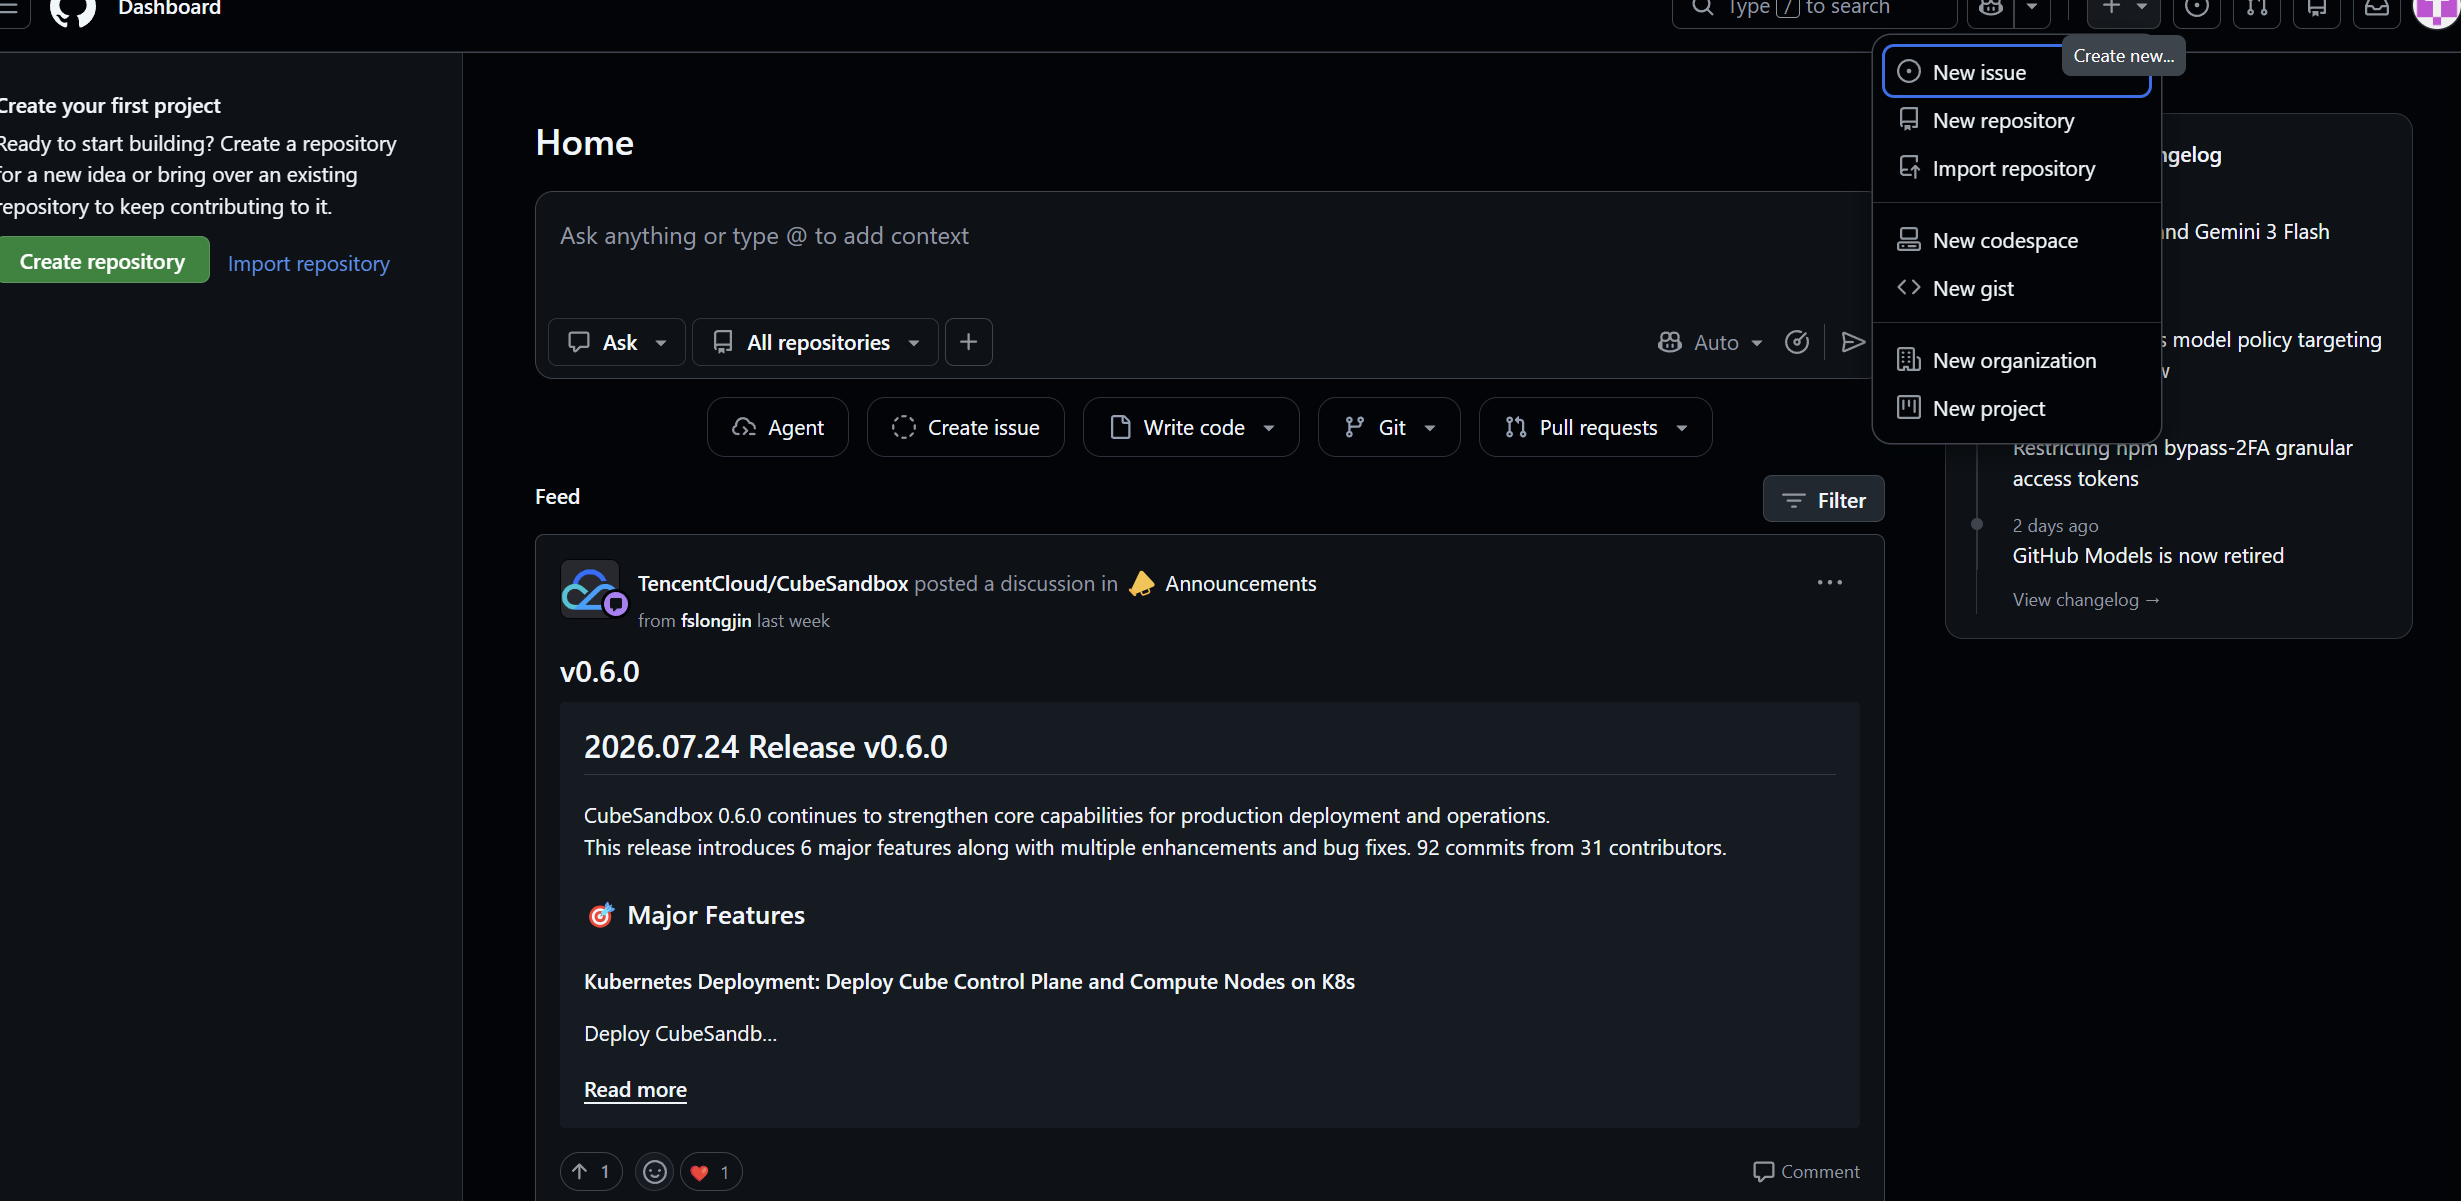Open the Issues icon in top bar
The image size is (2461, 1201).
2196,9
